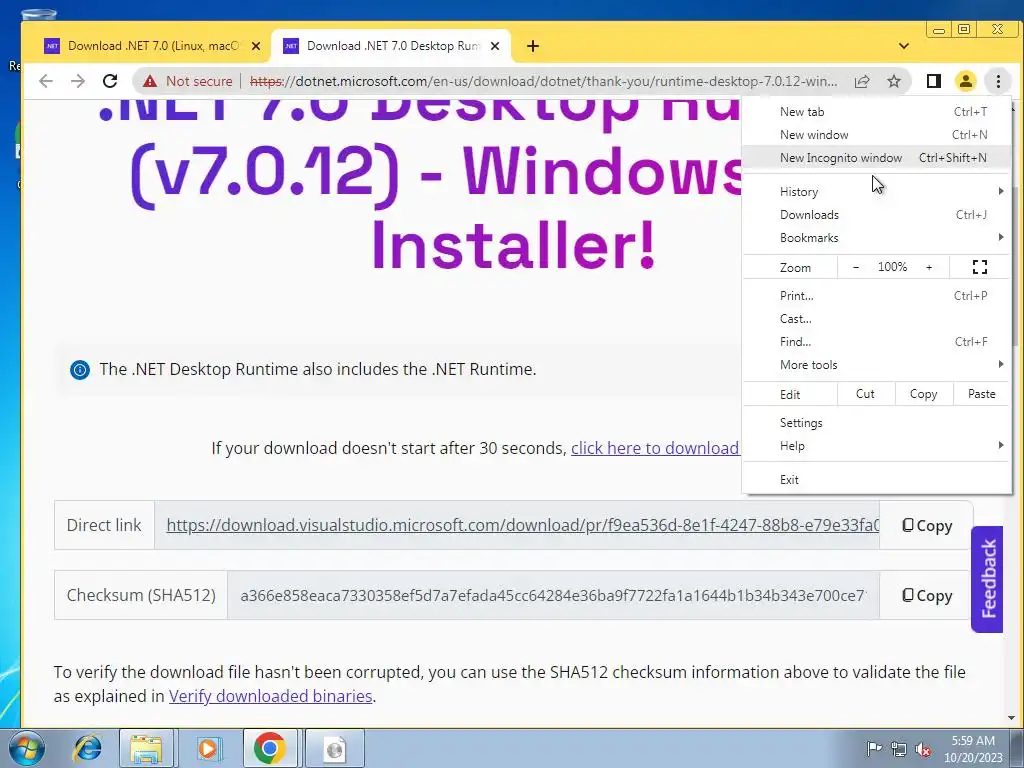
Task: Open a New Incognito window
Action: point(876,157)
